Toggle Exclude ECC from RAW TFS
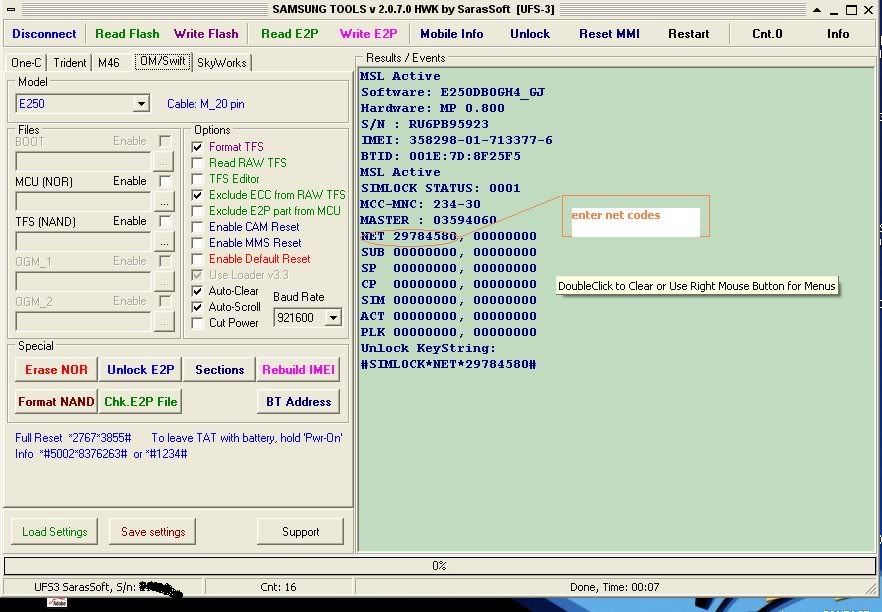 coord(197,195)
